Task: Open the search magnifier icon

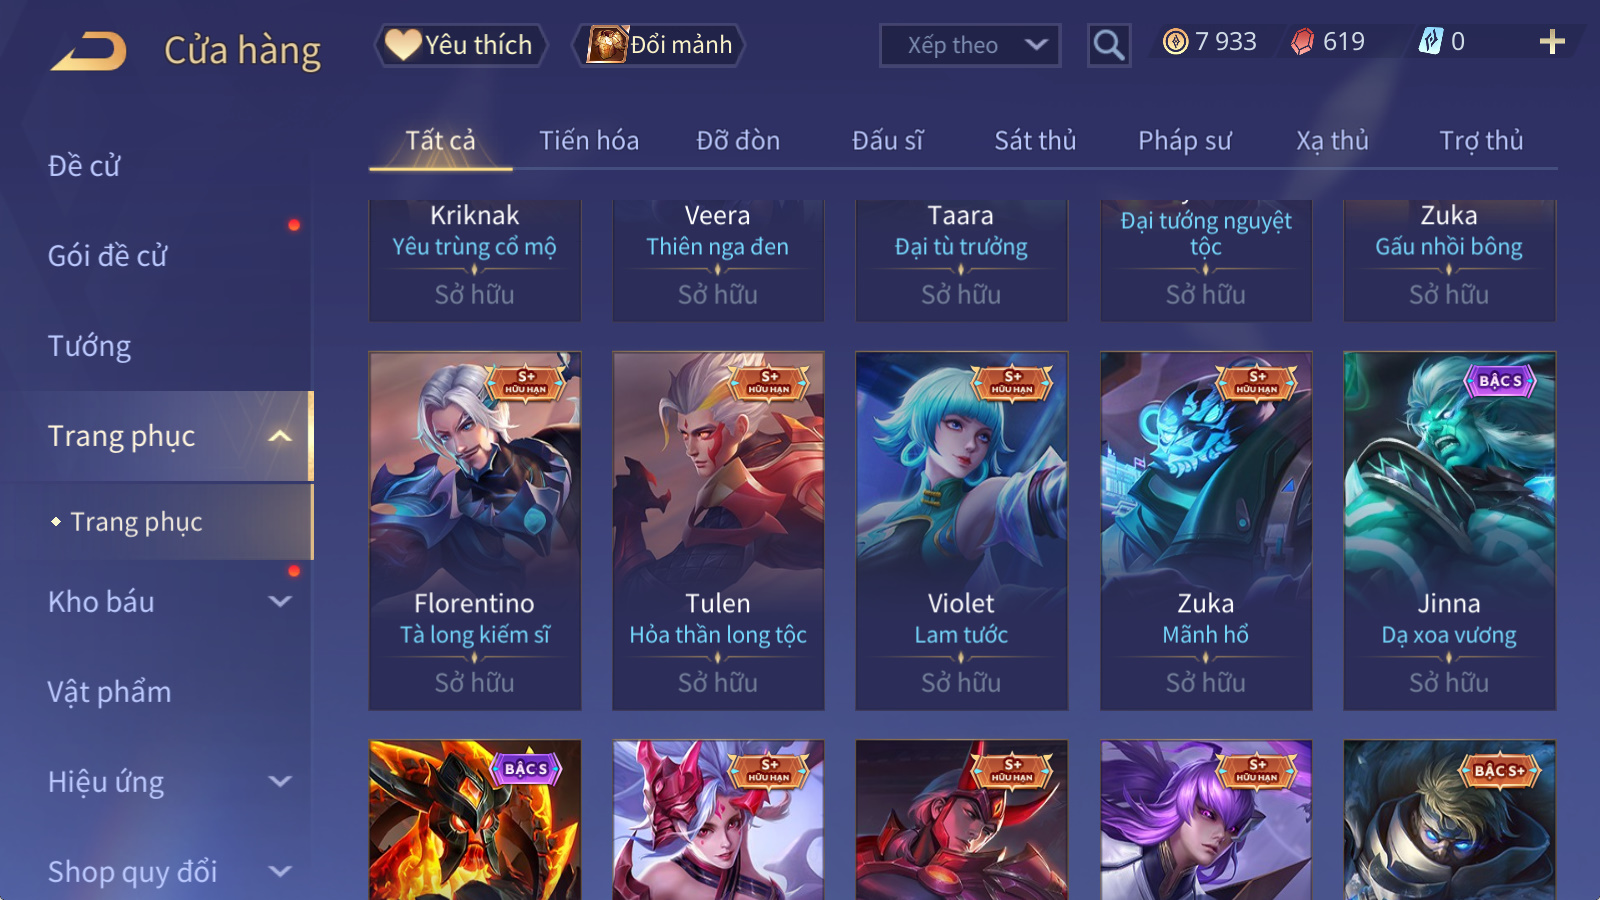Action: pyautogui.click(x=1108, y=45)
